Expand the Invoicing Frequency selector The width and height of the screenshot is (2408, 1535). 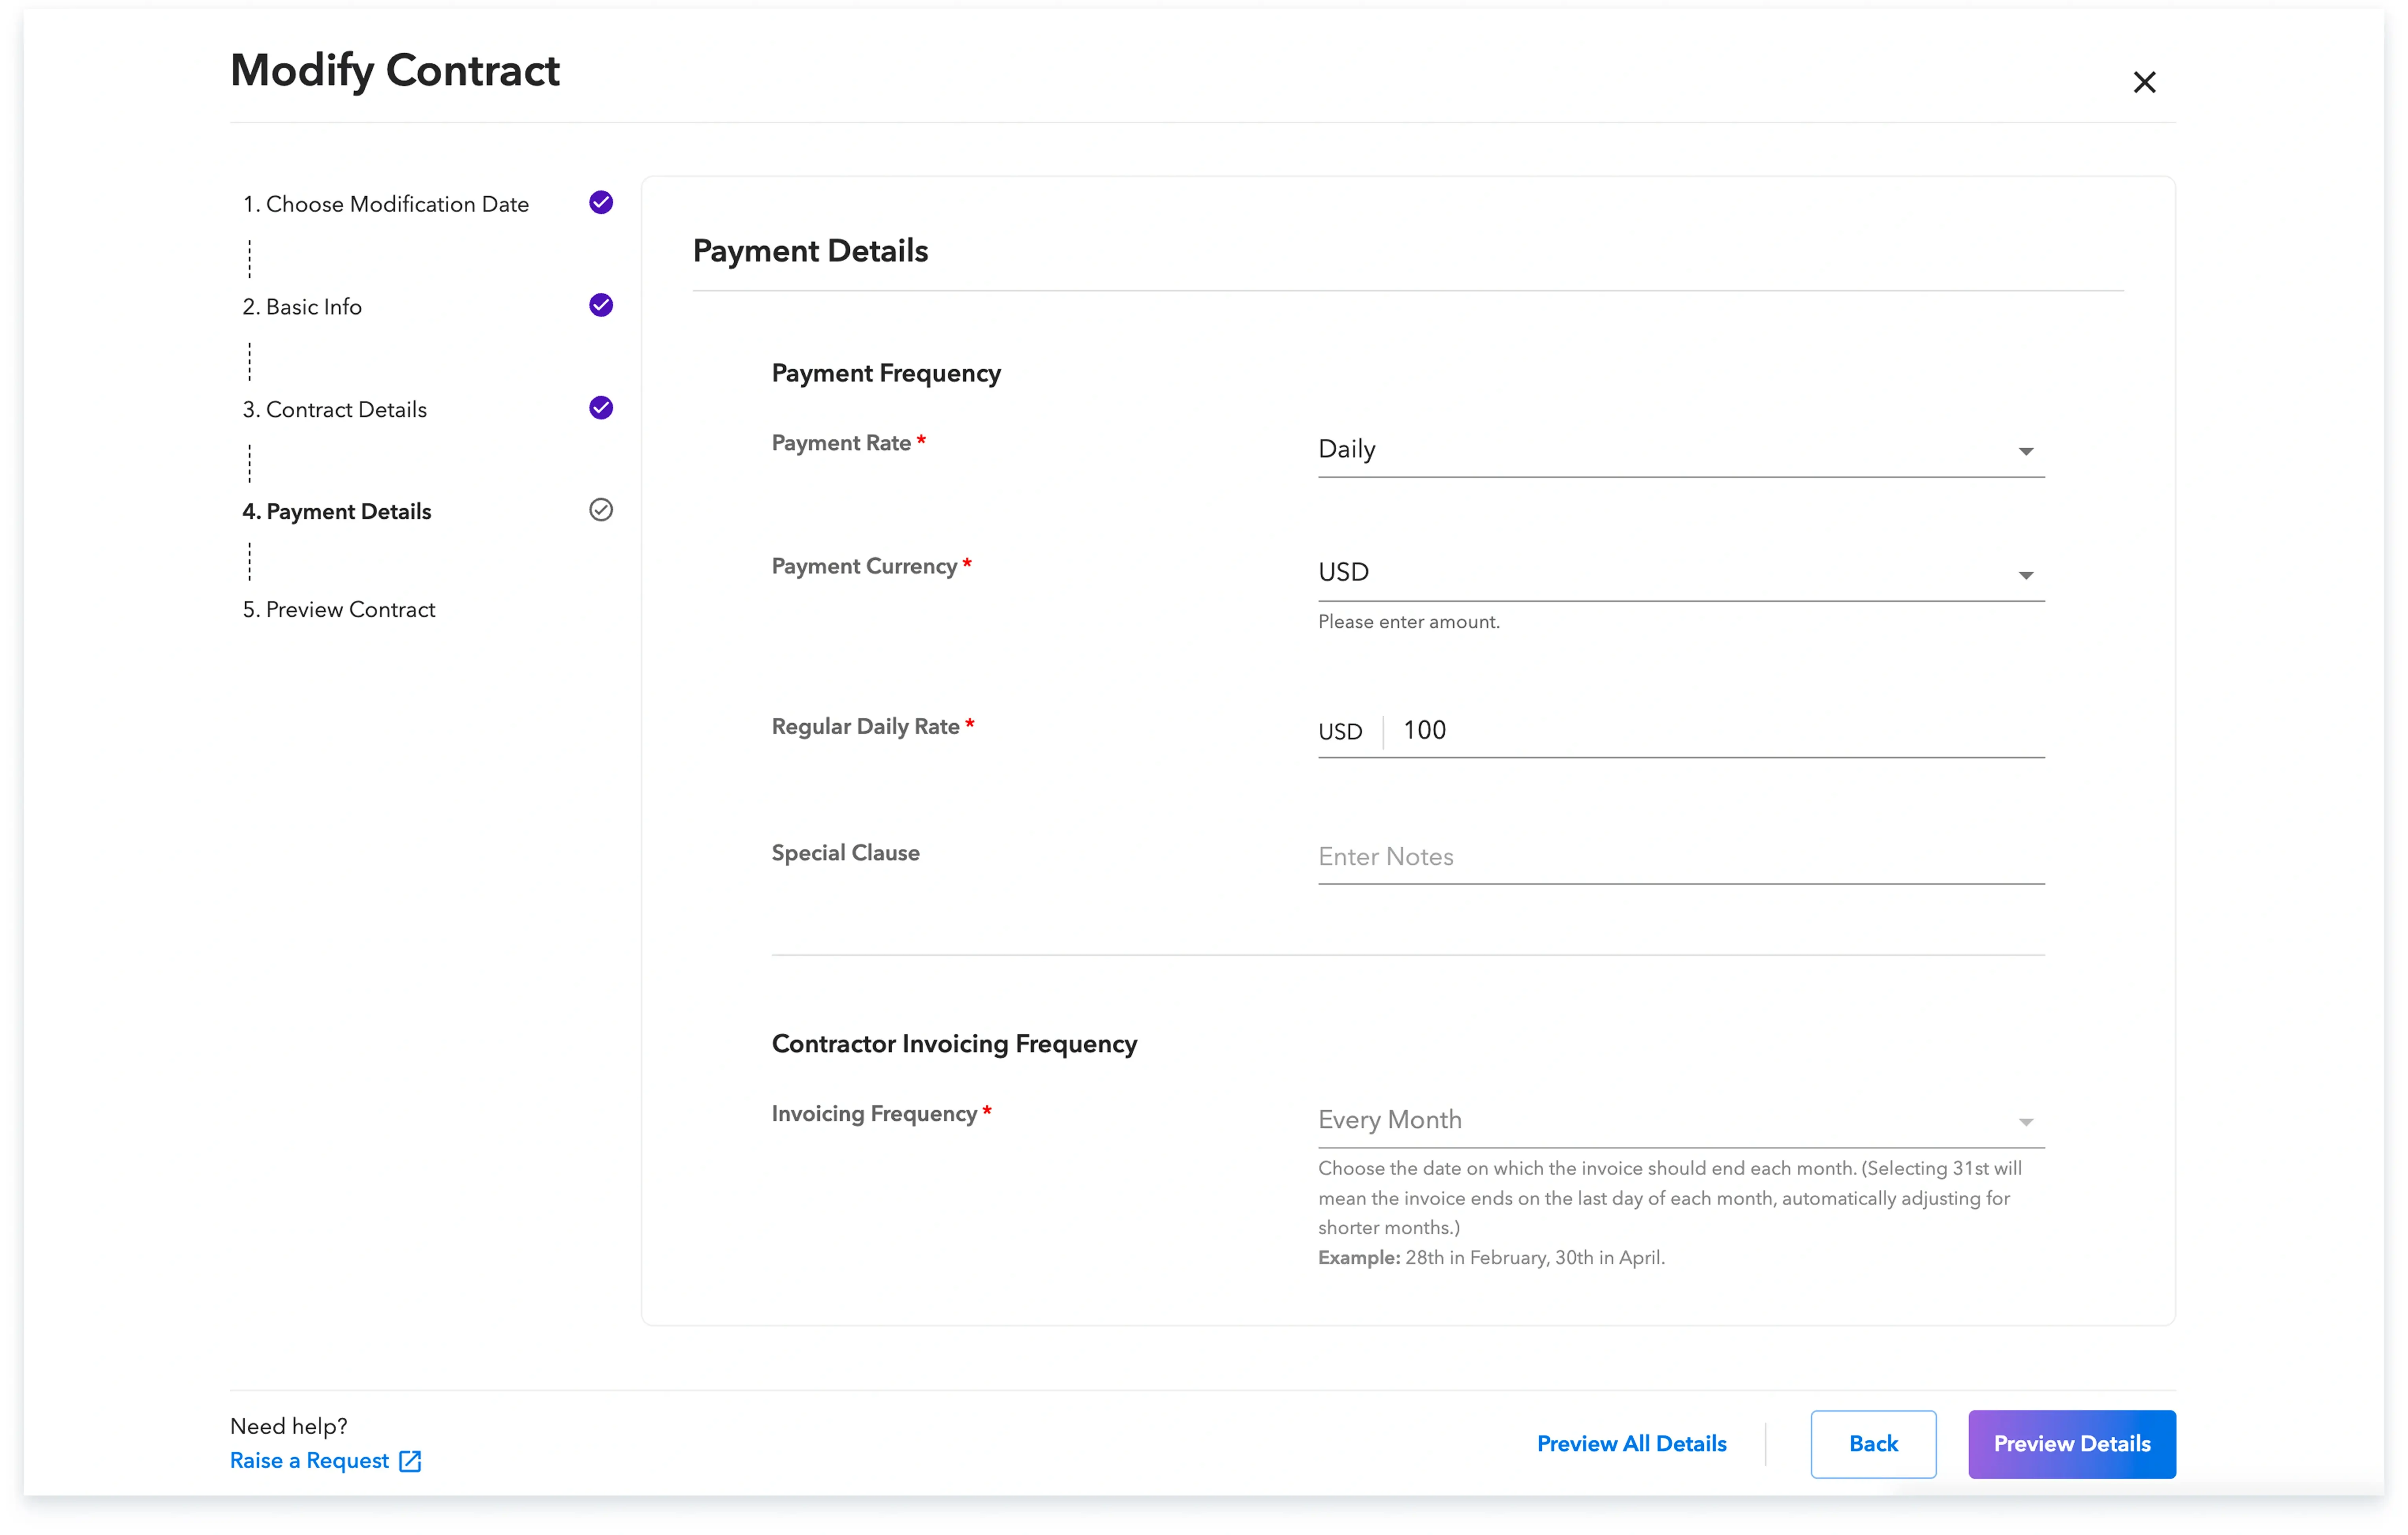[1680, 1119]
